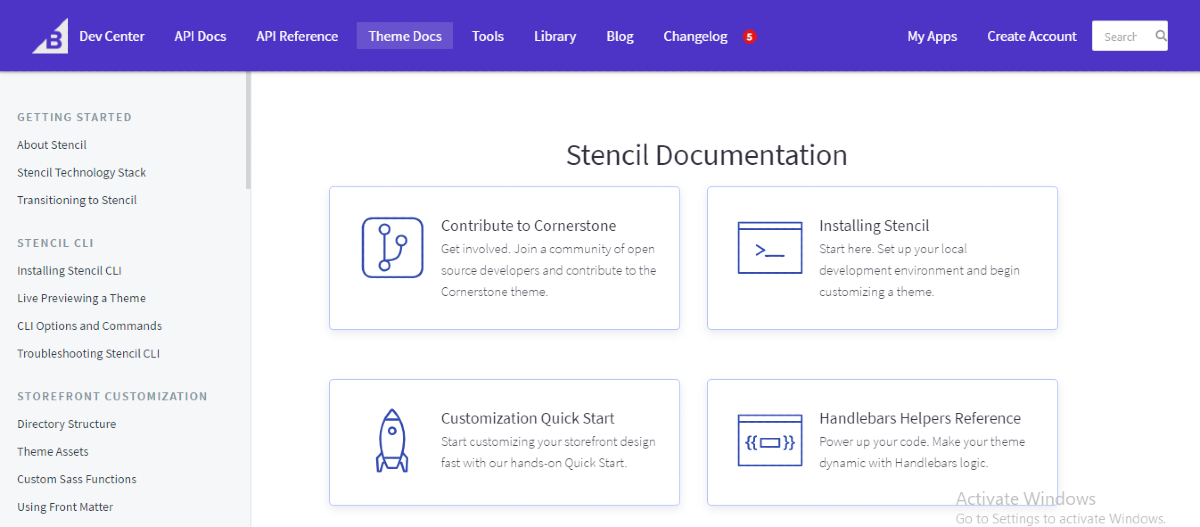
Task: Select Live Previewing a Theme sidebar link
Action: coord(81,298)
